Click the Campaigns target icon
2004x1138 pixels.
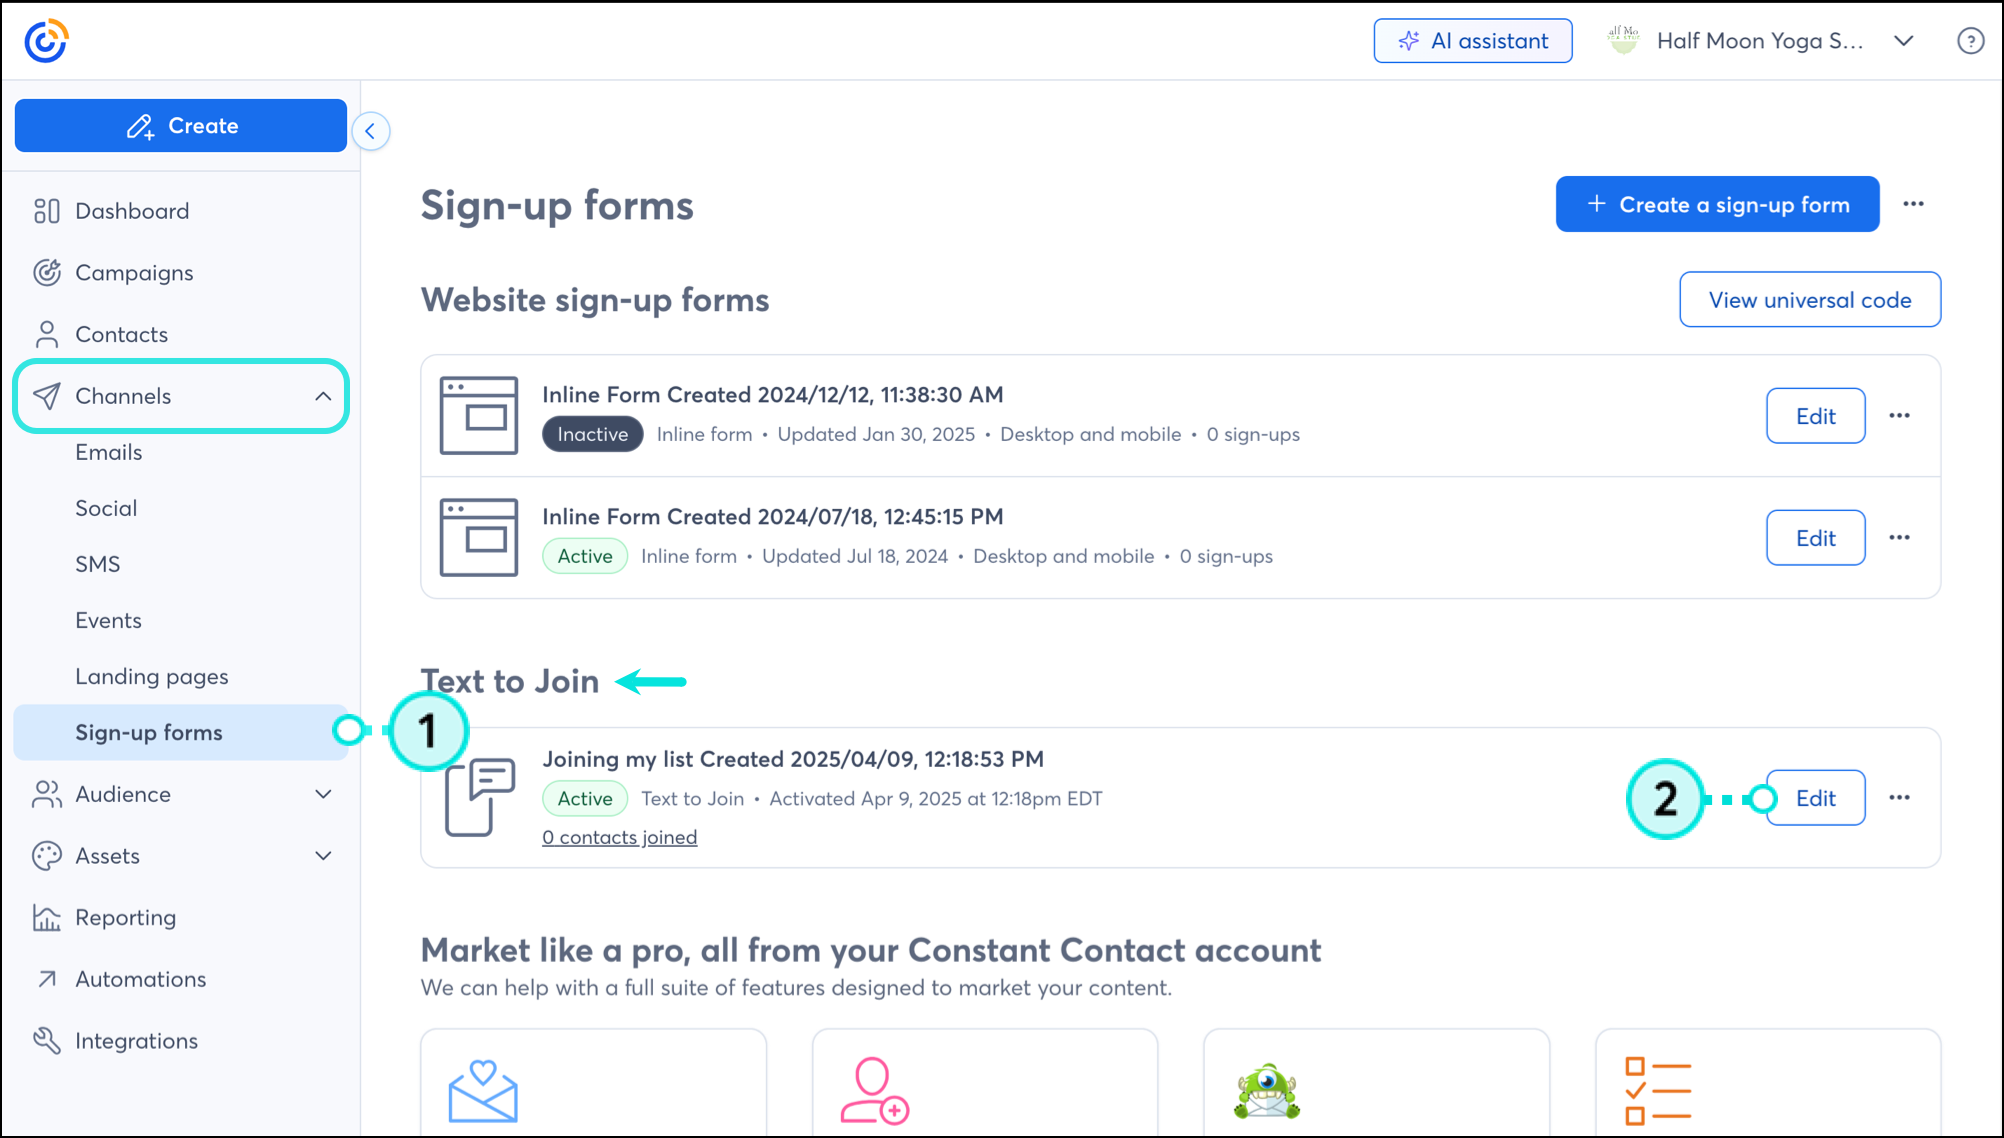pyautogui.click(x=46, y=272)
